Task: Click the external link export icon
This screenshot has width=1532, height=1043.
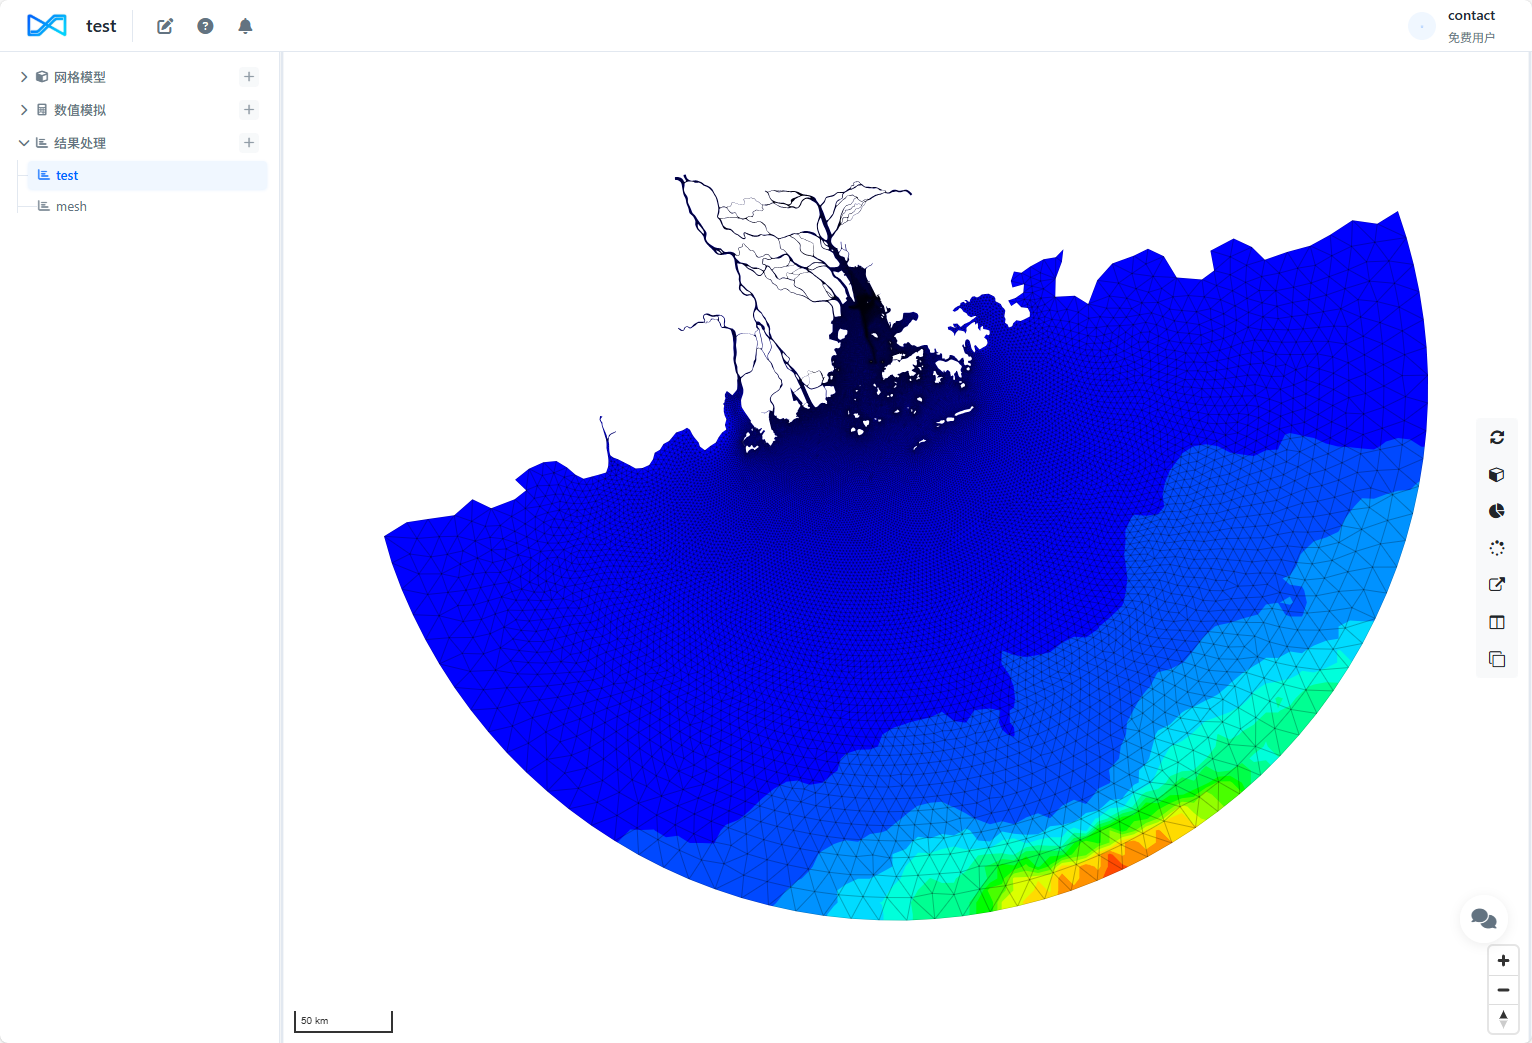Action: (x=1497, y=585)
